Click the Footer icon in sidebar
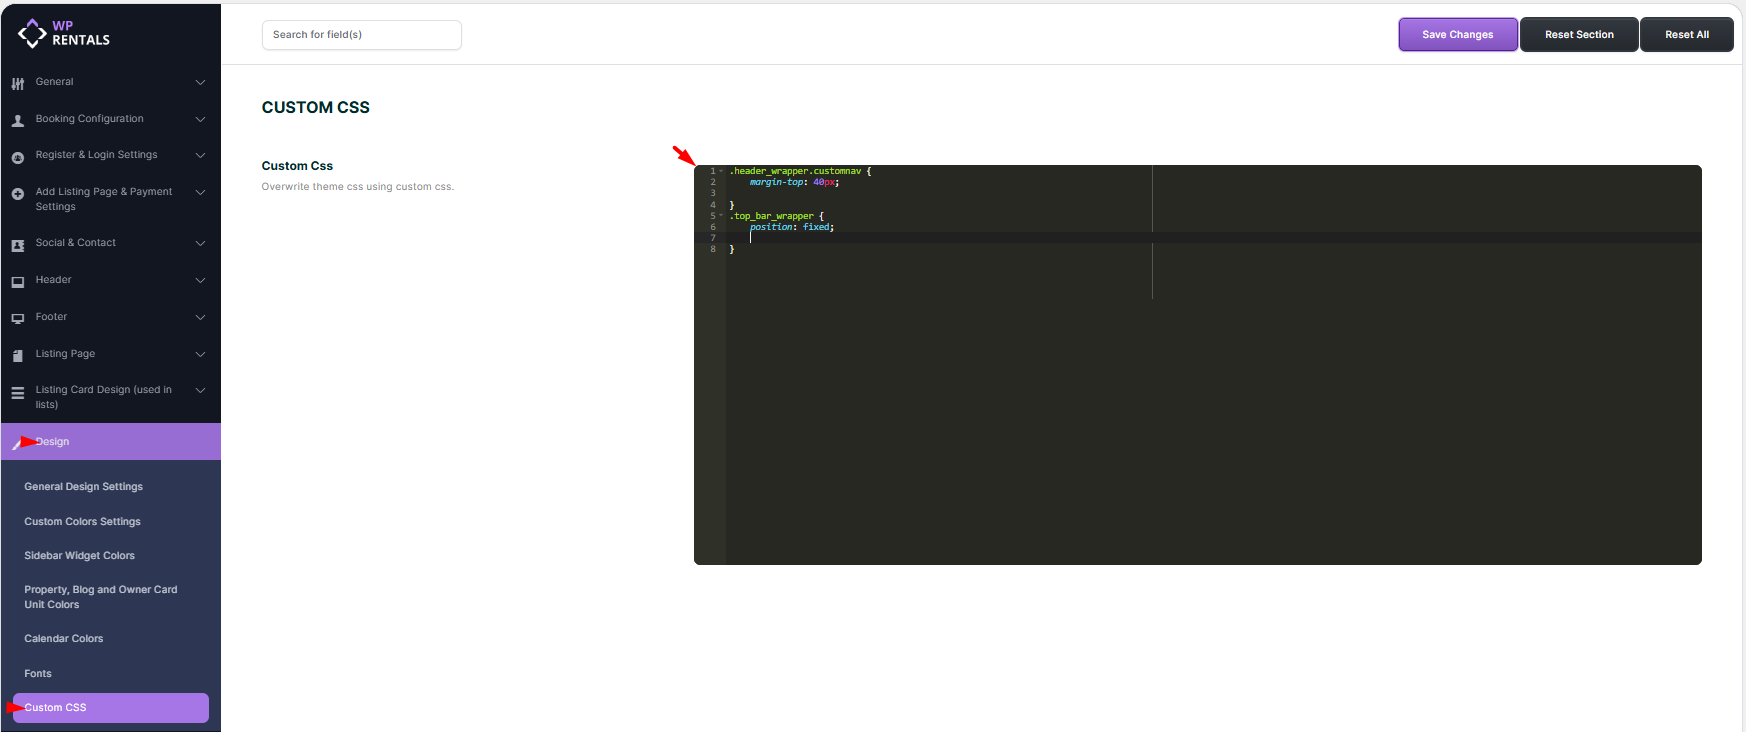This screenshot has width=1746, height=732. pyautogui.click(x=18, y=319)
